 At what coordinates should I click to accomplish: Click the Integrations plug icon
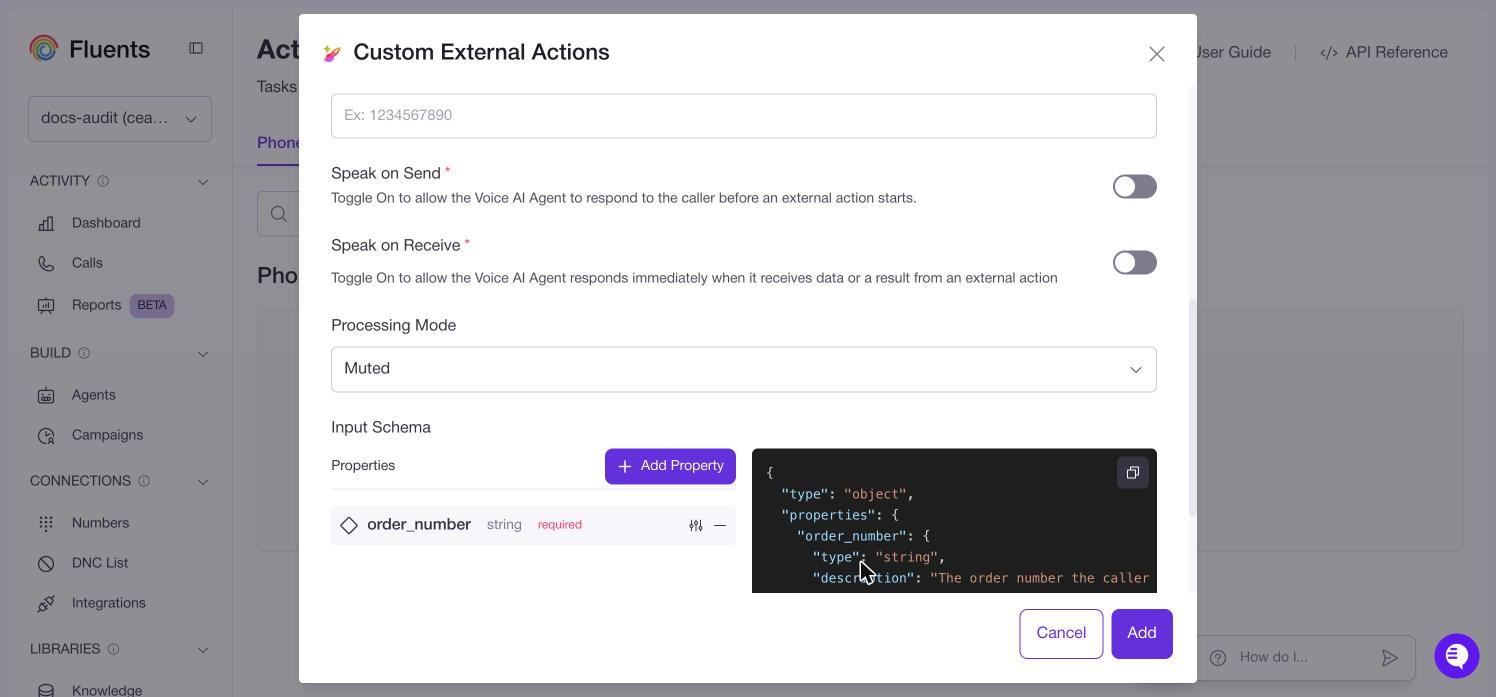pos(46,603)
